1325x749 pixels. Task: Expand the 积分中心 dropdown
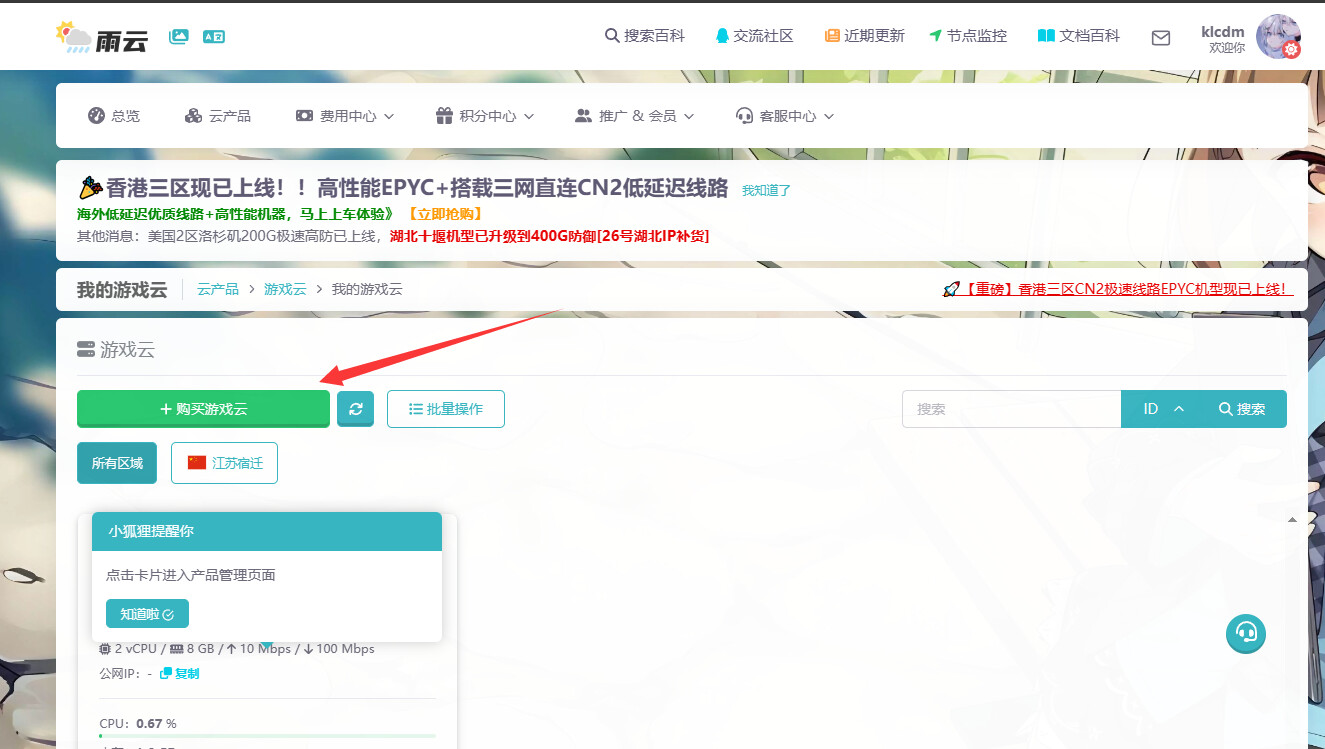485,116
